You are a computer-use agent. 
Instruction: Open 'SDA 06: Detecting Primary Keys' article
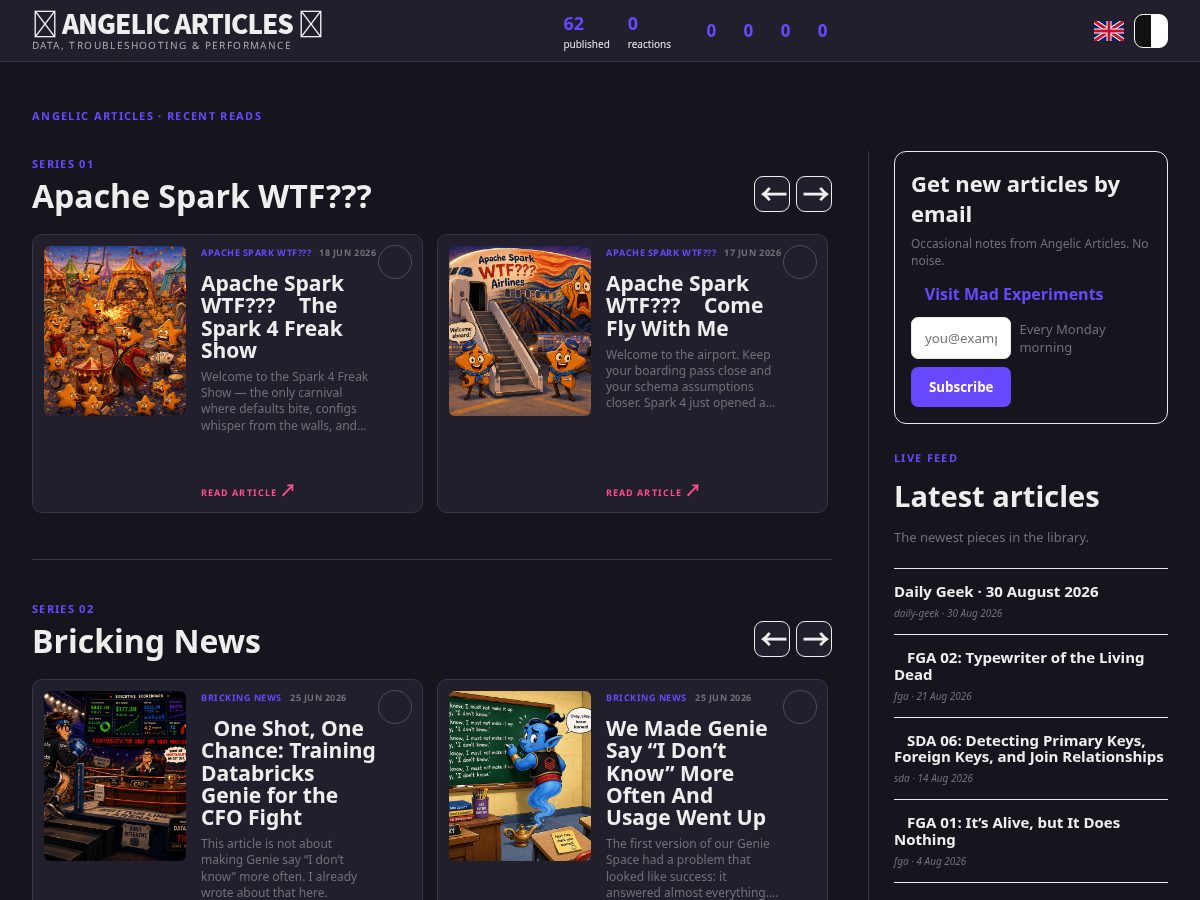1029,749
